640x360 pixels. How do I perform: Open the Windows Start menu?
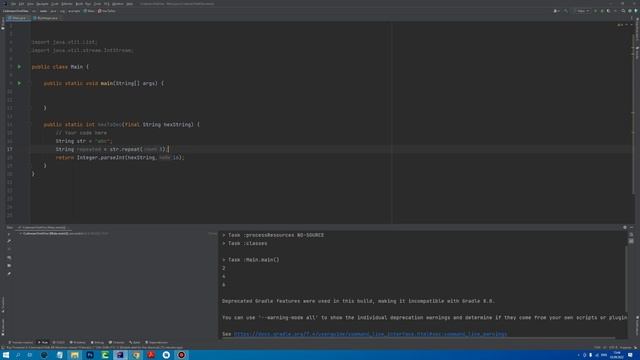click(6, 355)
